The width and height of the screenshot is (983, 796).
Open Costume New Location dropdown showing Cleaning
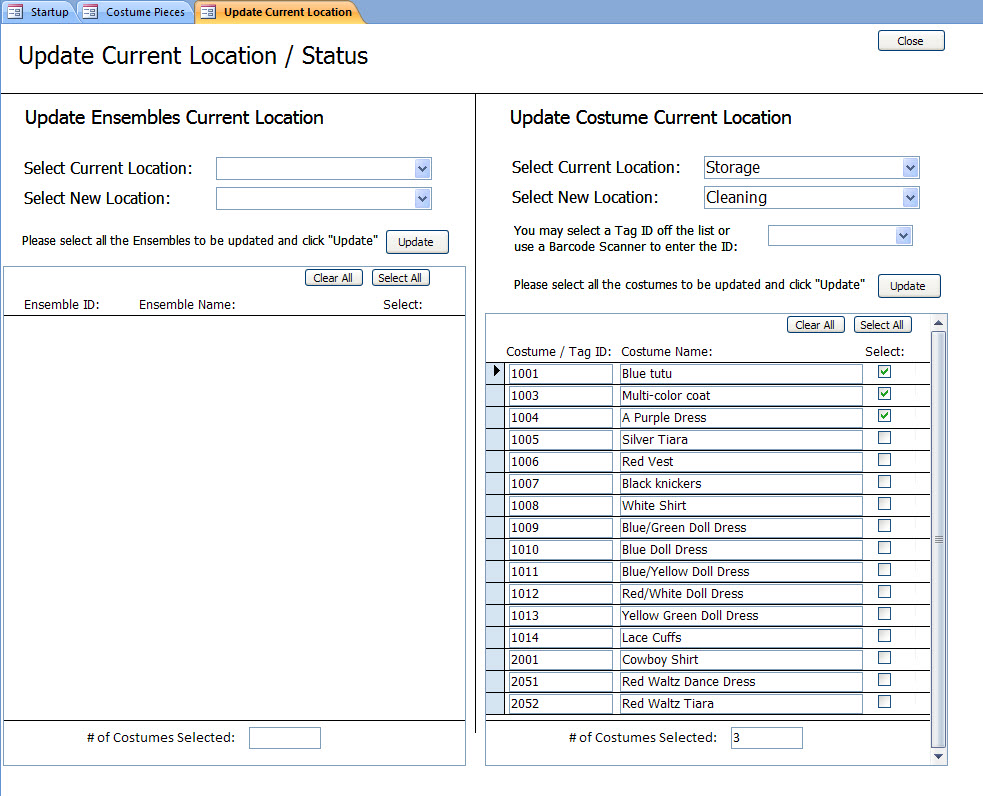click(910, 197)
